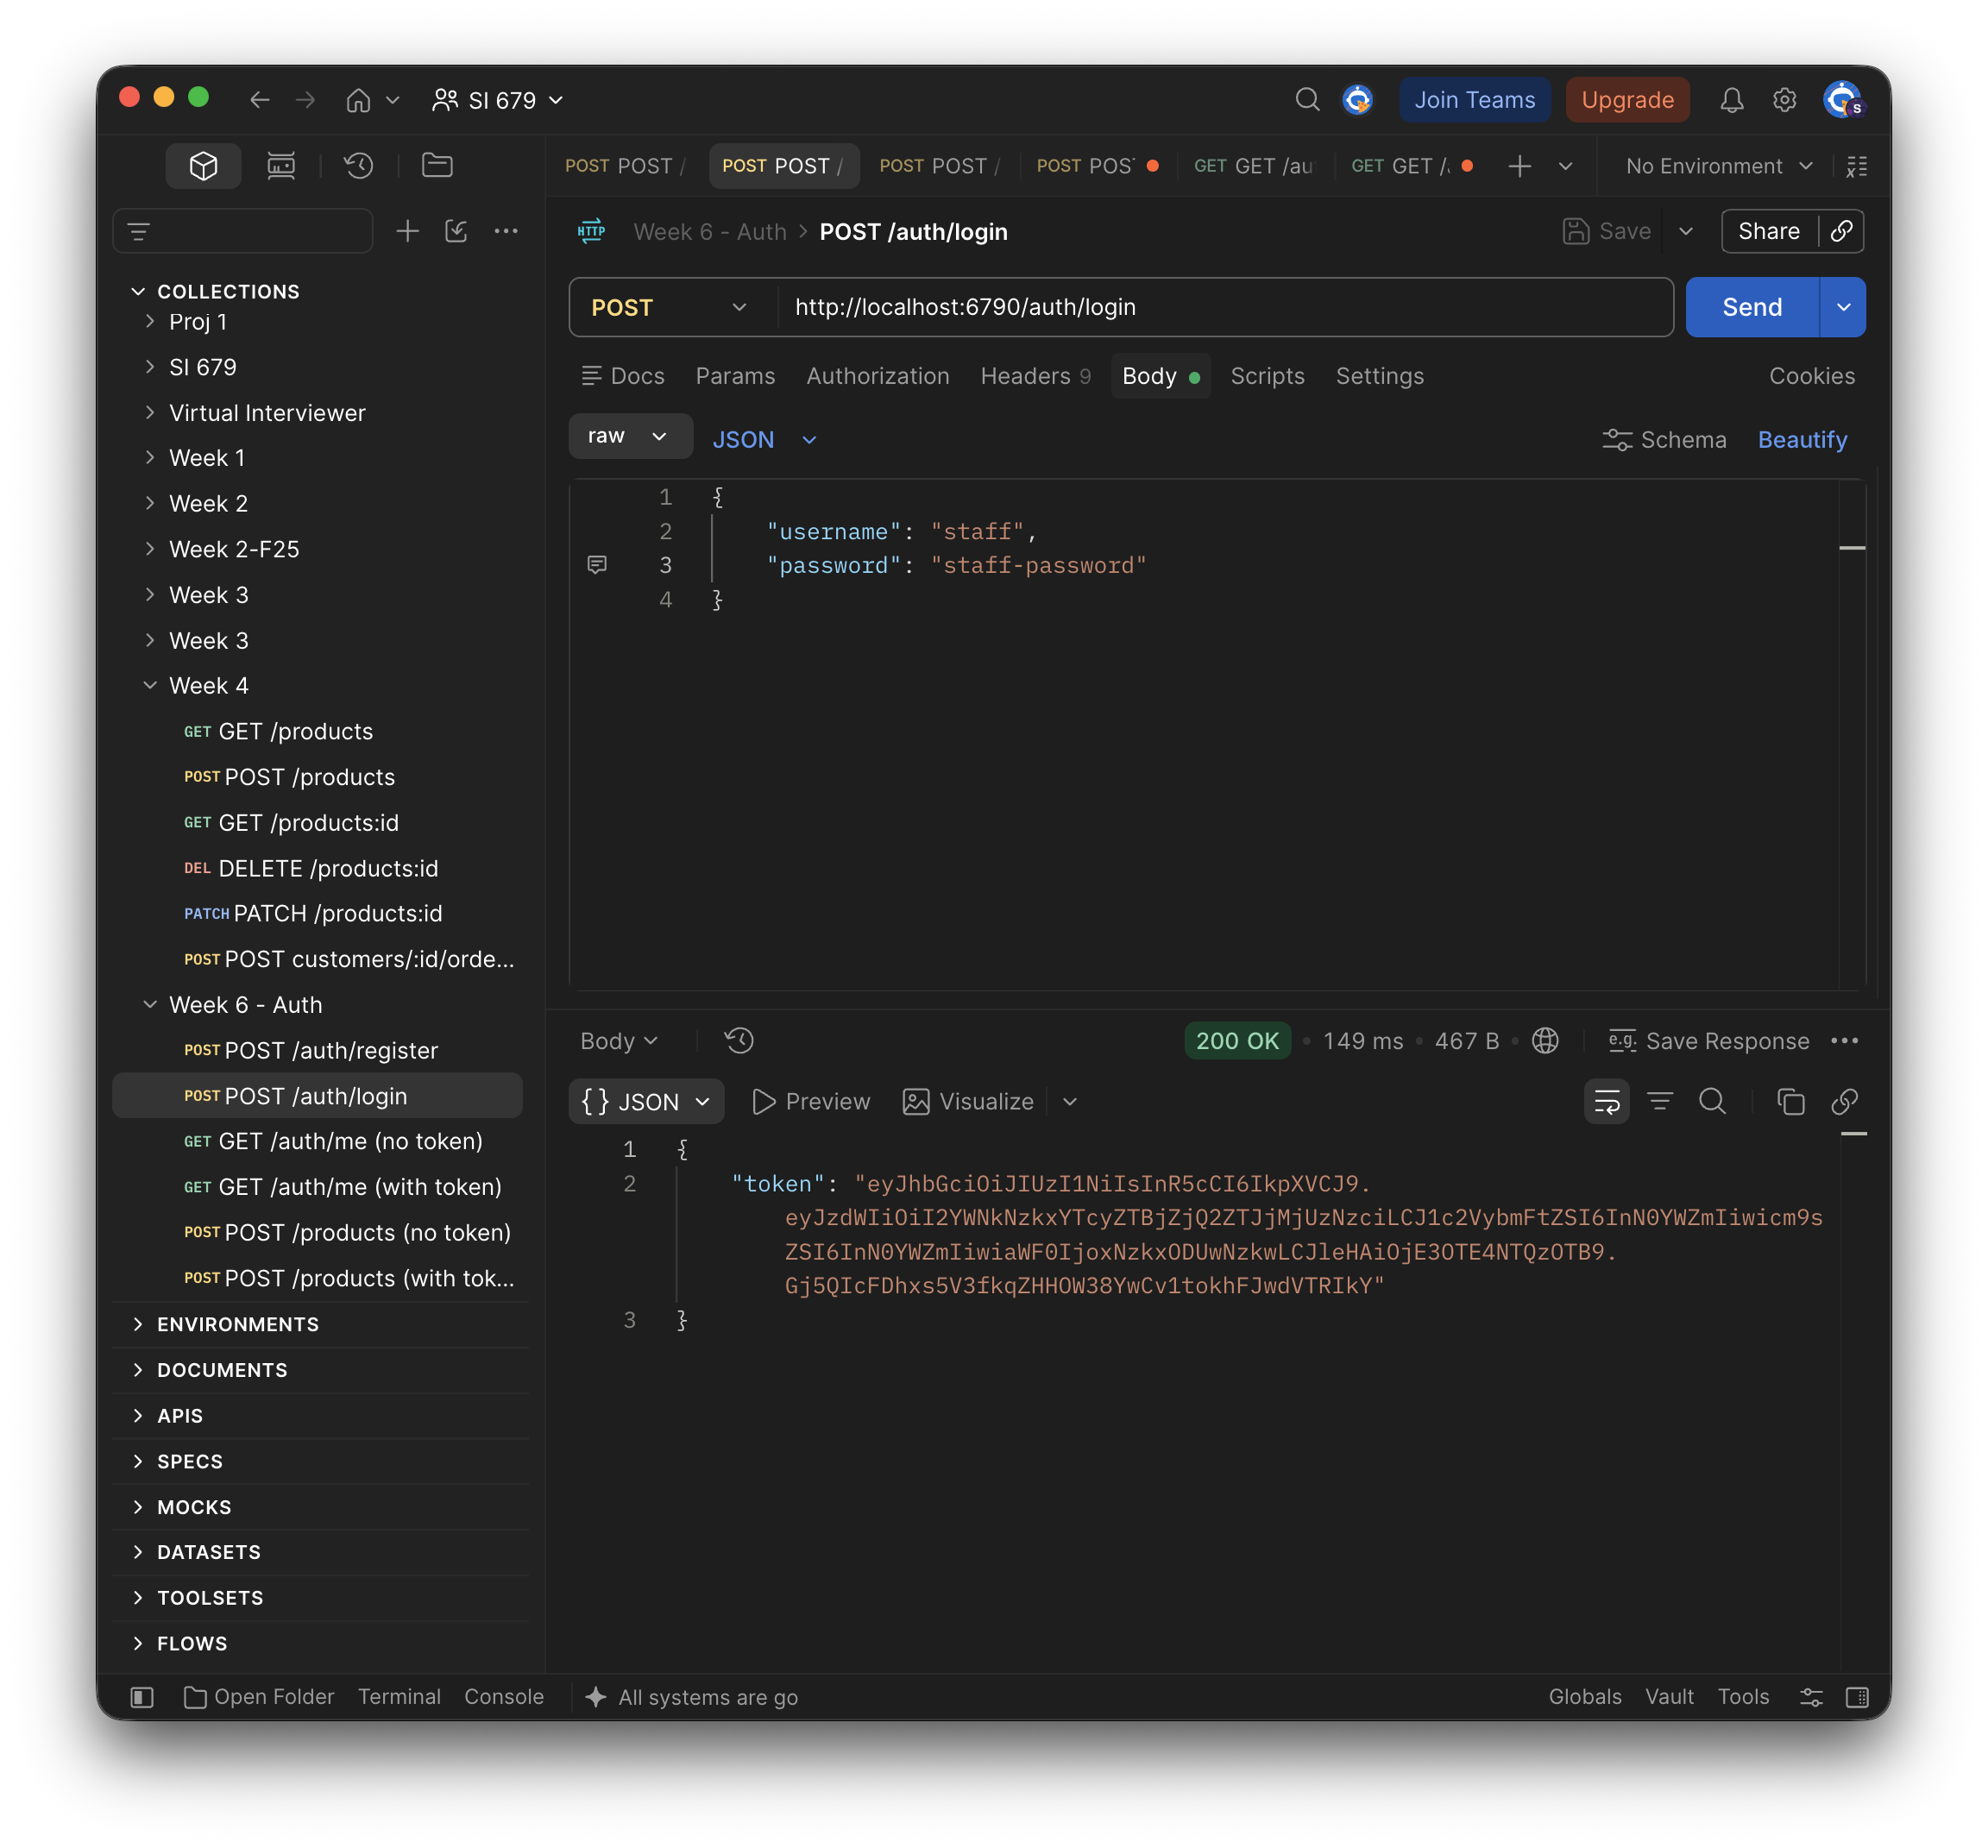Image resolution: width=1988 pixels, height=1848 pixels.
Task: Copy the response body with copy icon
Action: (1790, 1102)
